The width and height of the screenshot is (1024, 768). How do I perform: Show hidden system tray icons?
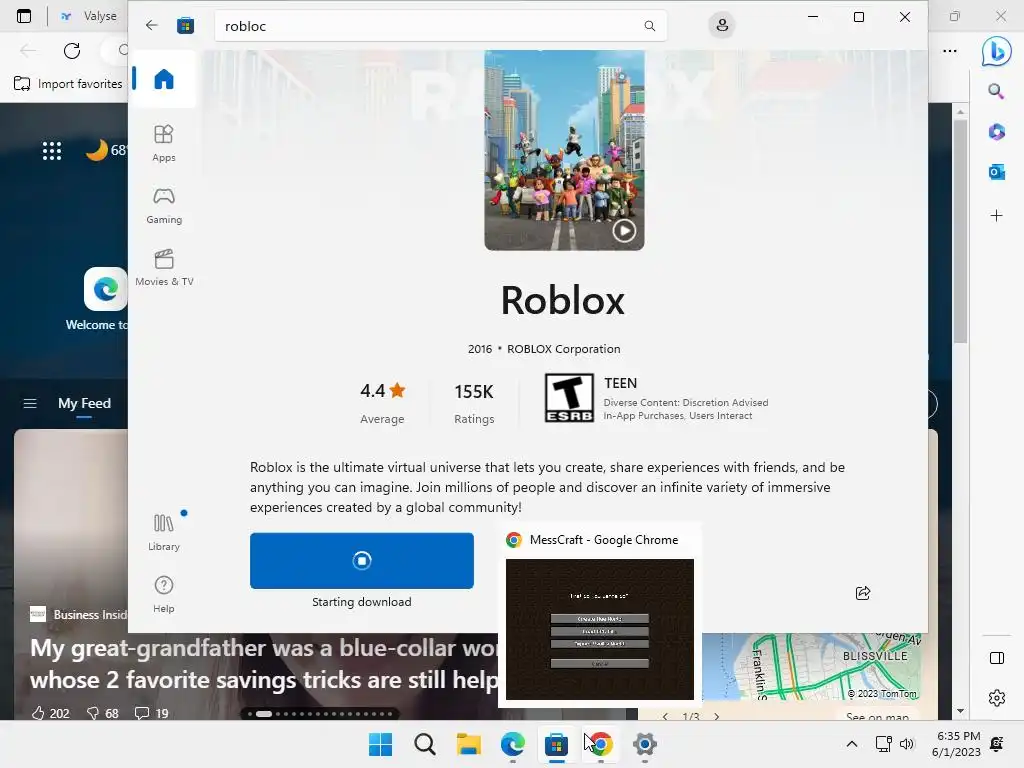(852, 744)
